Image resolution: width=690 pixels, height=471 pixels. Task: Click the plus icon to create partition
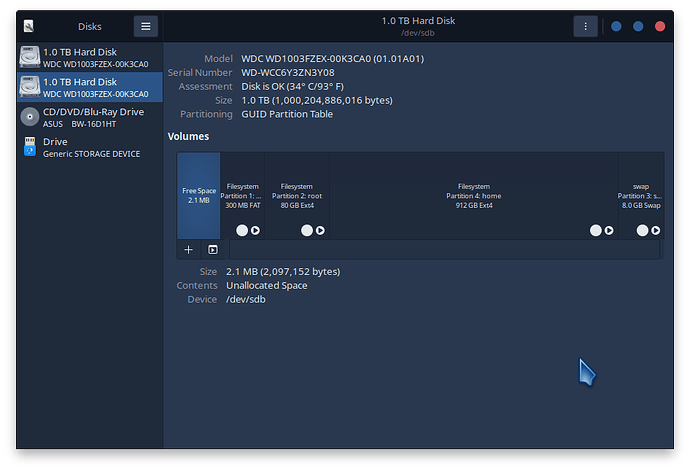tap(188, 250)
